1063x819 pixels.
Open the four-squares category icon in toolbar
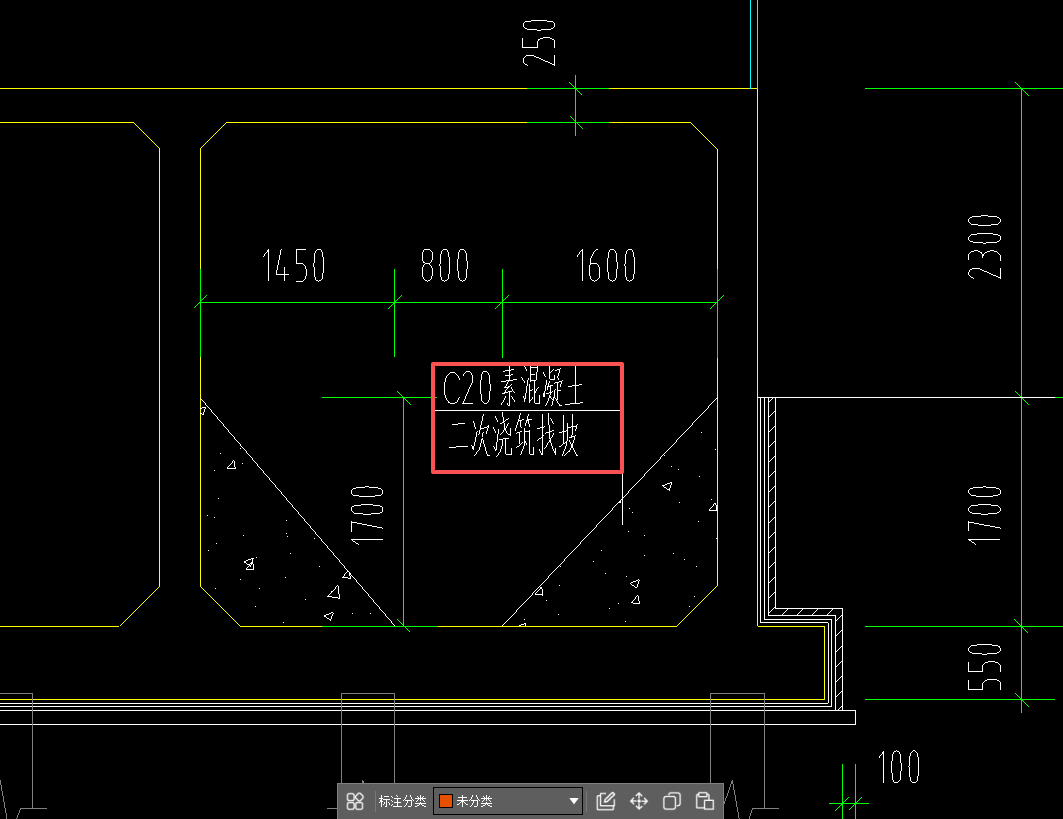click(x=355, y=801)
